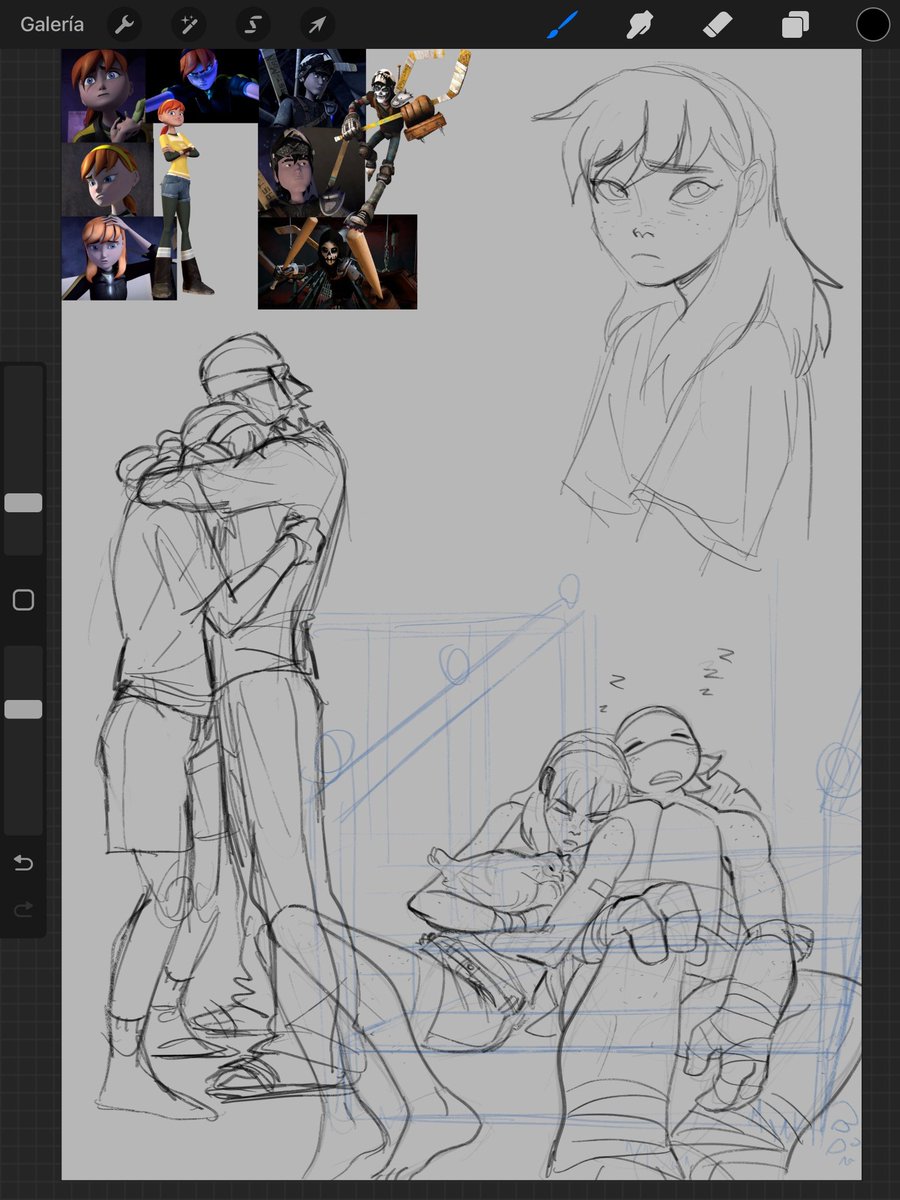This screenshot has width=900, height=1200.
Task: Tap the girl with yellow headband reference
Action: pyautogui.click(x=107, y=179)
